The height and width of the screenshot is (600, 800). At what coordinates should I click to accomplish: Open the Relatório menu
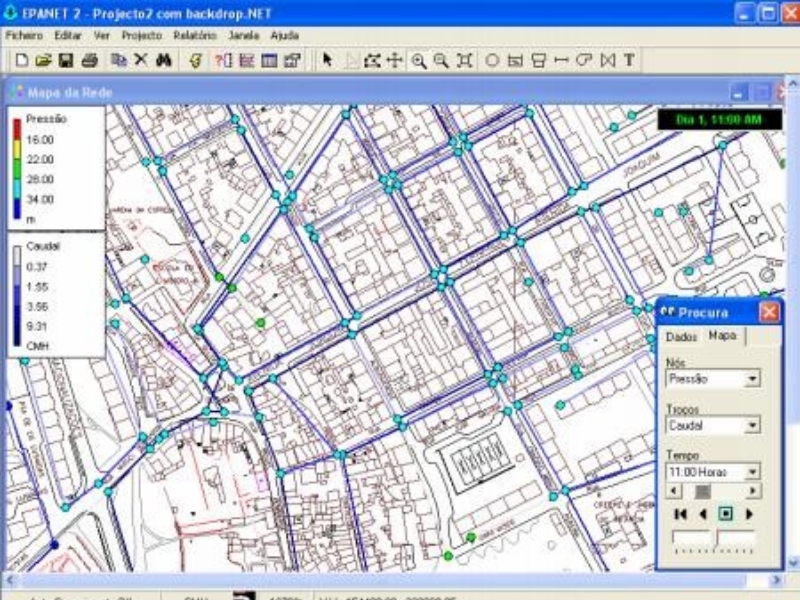(195, 34)
